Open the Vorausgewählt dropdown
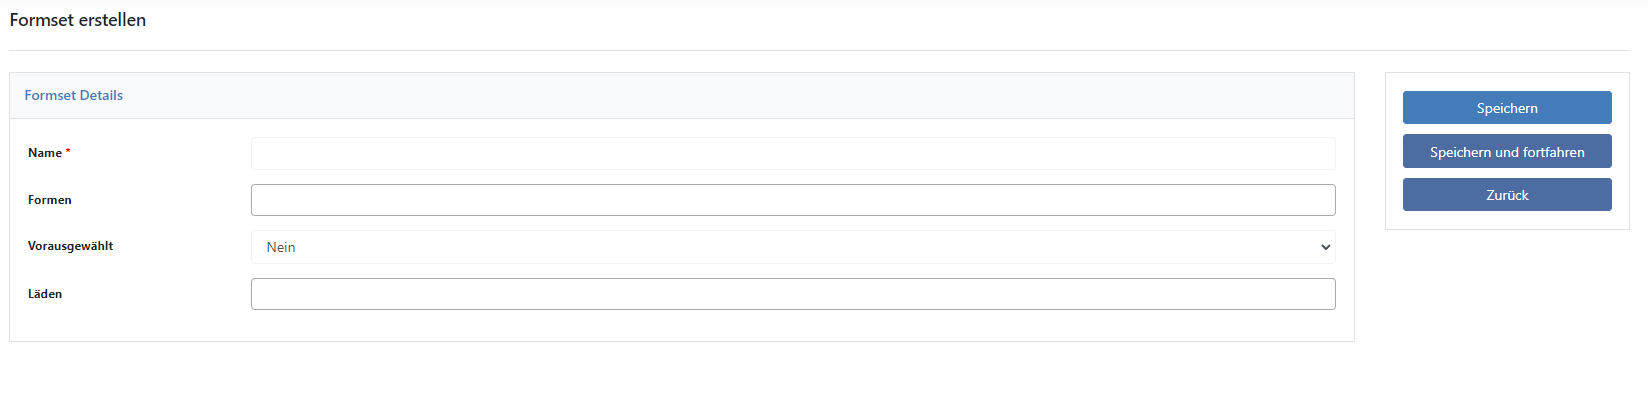This screenshot has height=398, width=1648. click(793, 247)
